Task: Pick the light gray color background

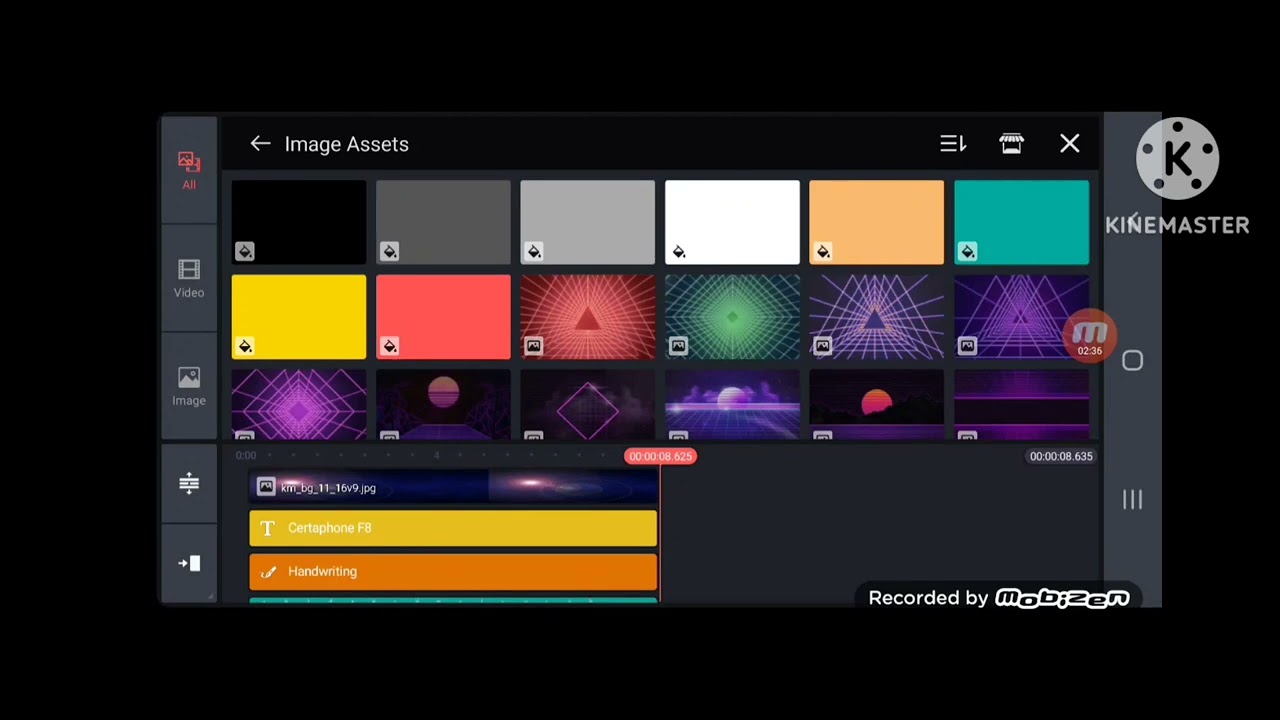Action: pyautogui.click(x=588, y=222)
